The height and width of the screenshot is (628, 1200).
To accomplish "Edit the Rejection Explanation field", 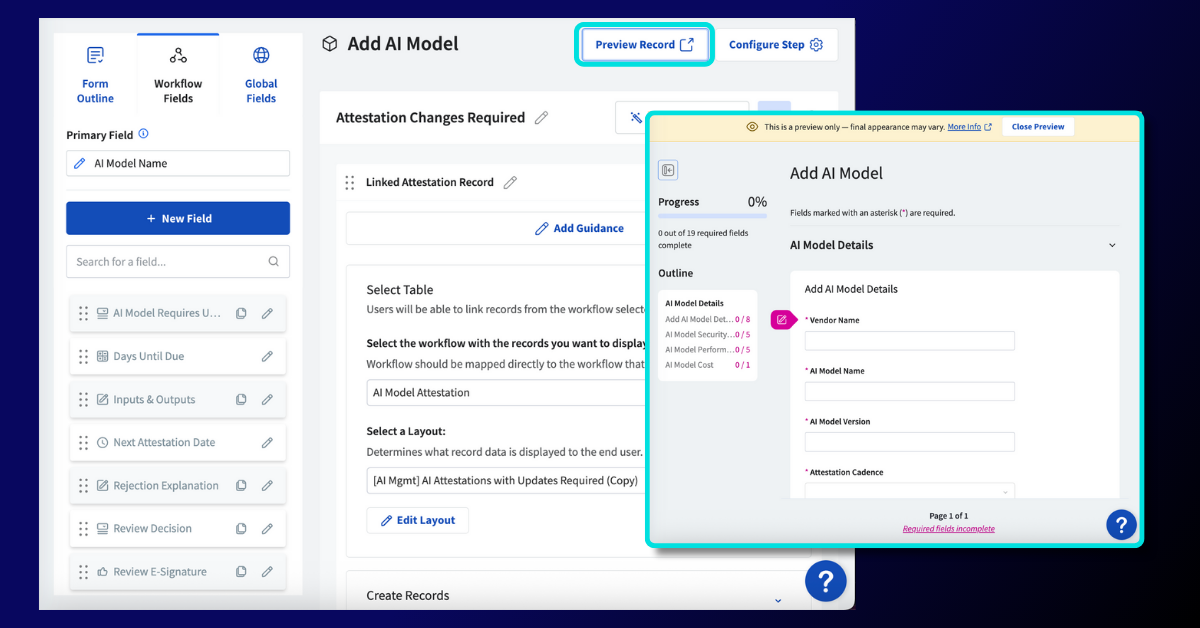I will (267, 485).
